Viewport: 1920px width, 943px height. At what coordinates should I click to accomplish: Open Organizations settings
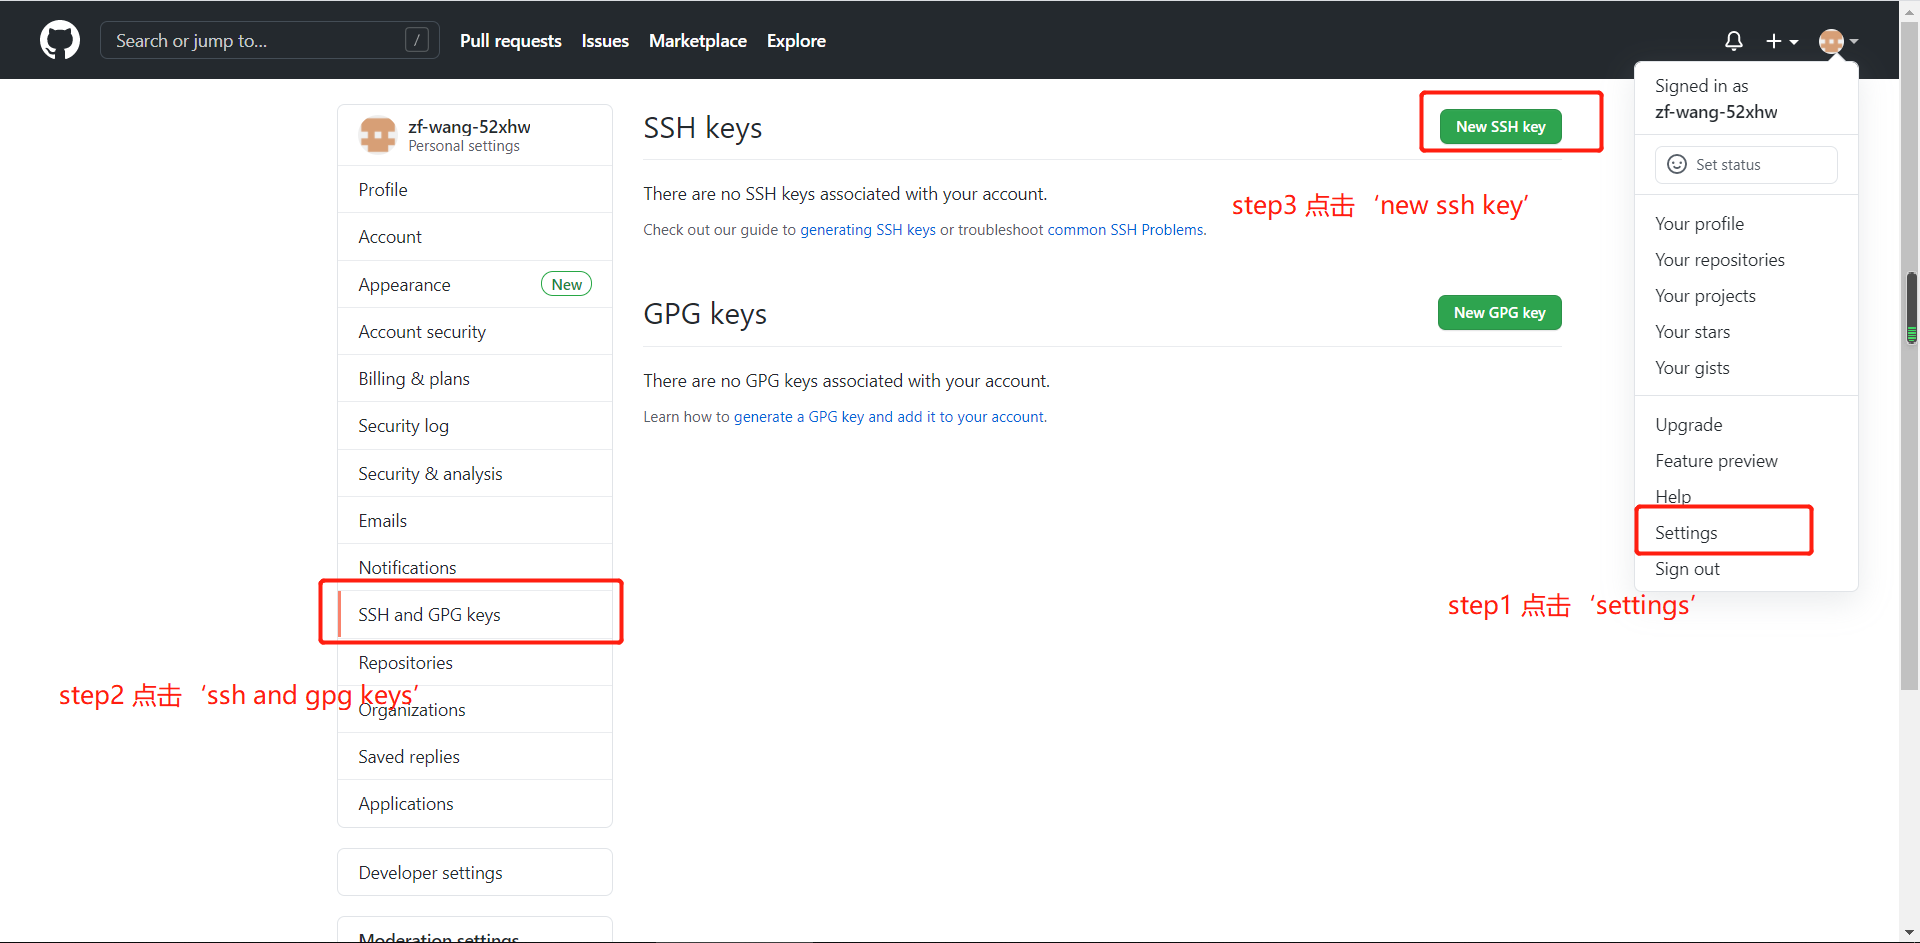(475, 710)
